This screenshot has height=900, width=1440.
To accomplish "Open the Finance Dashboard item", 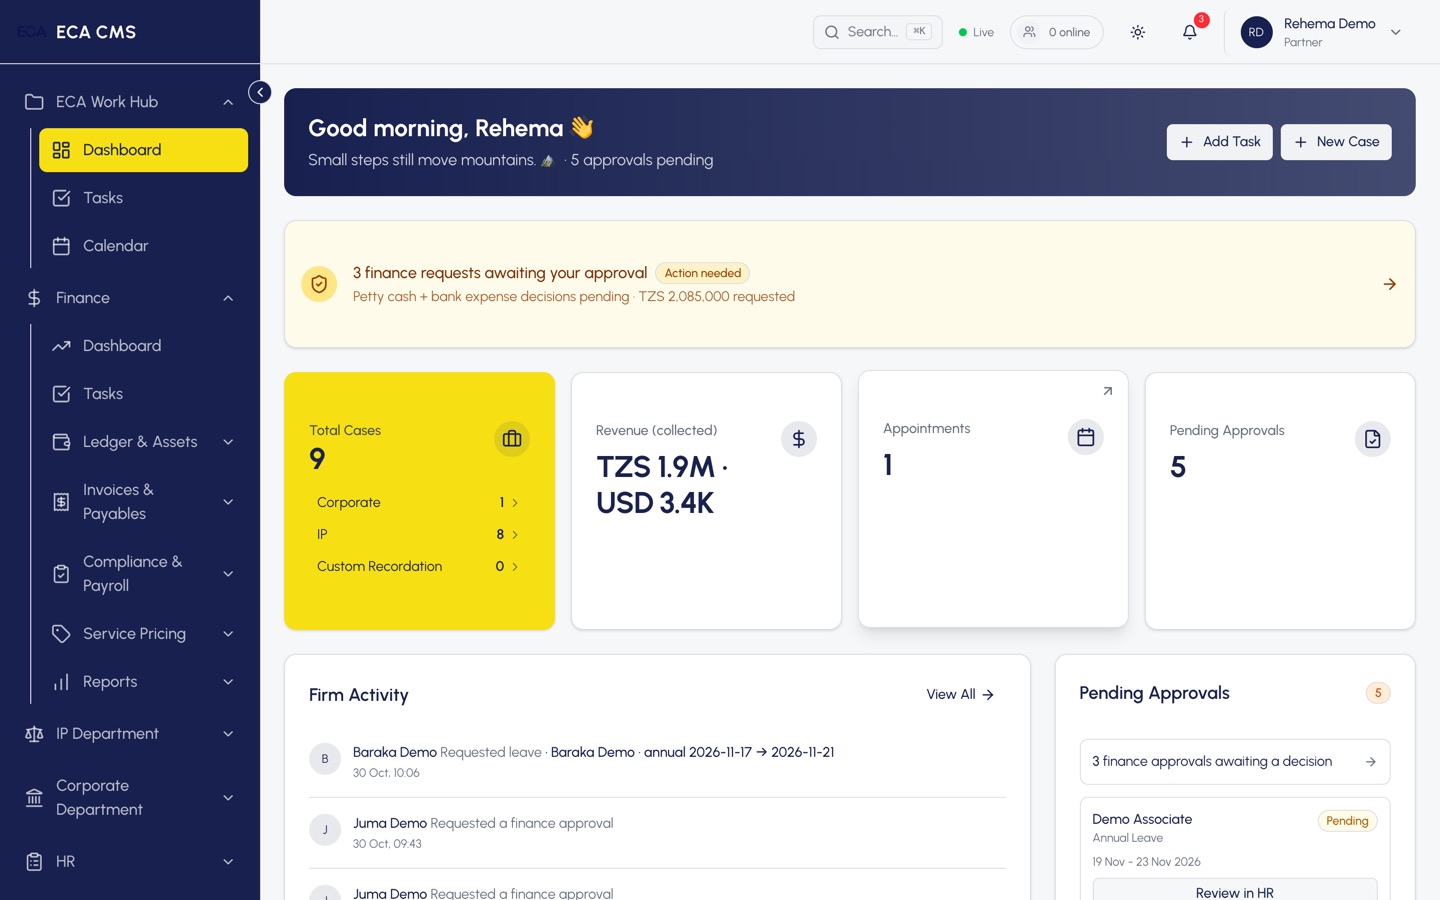I will (x=143, y=346).
